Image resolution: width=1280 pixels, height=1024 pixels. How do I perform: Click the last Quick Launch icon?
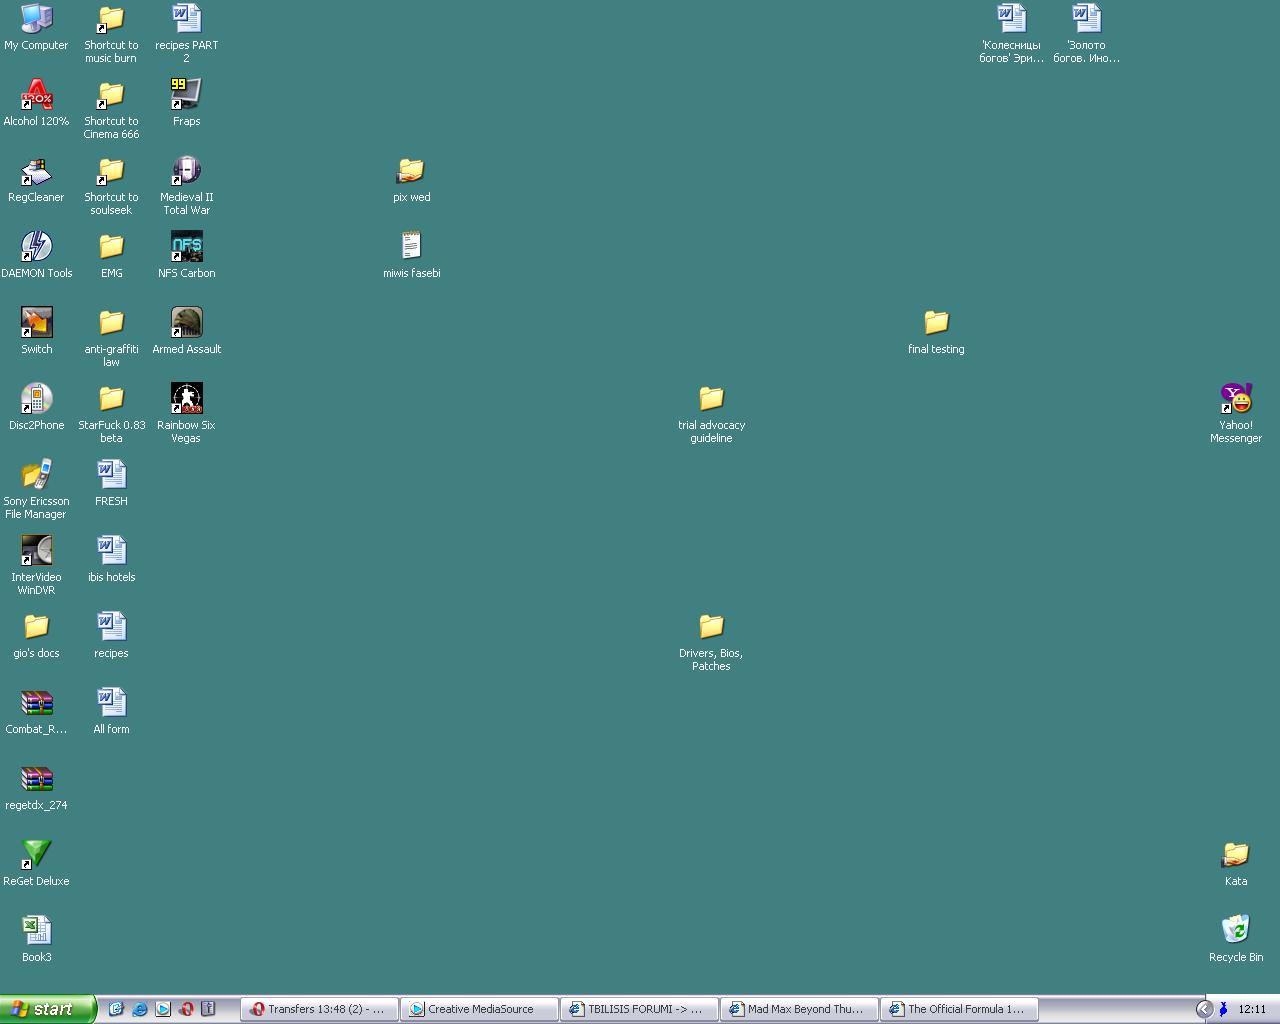pyautogui.click(x=208, y=1009)
